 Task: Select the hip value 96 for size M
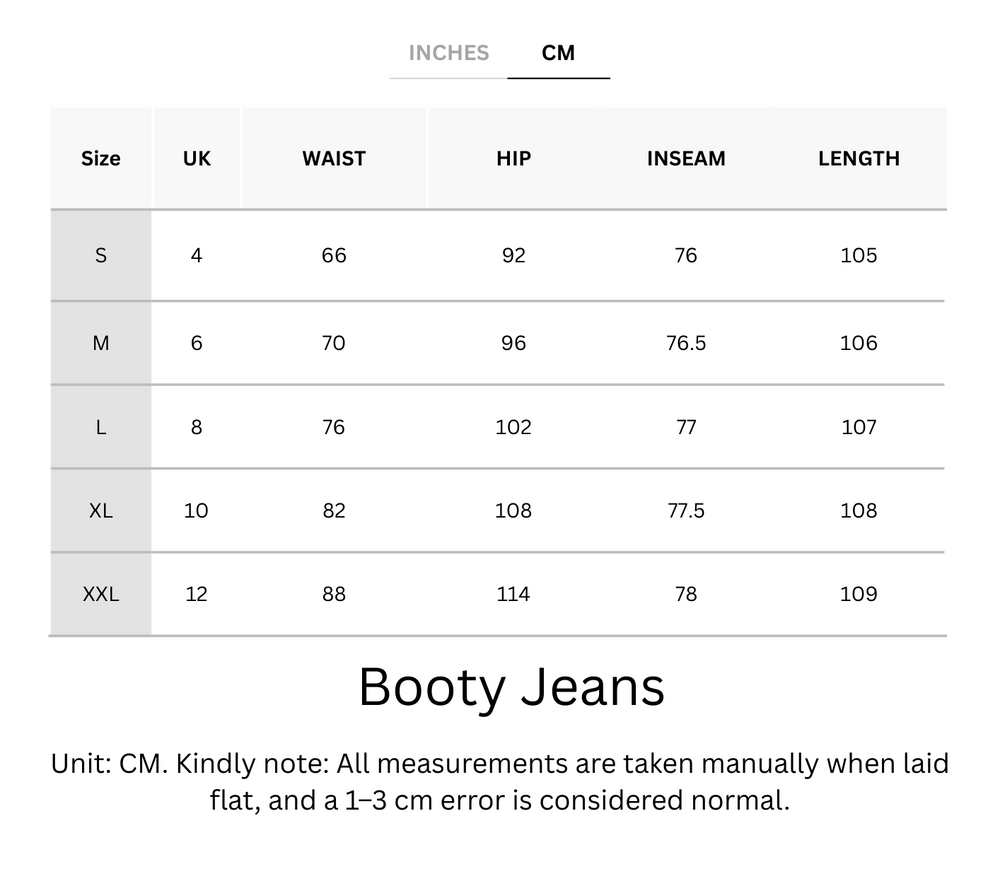[512, 342]
